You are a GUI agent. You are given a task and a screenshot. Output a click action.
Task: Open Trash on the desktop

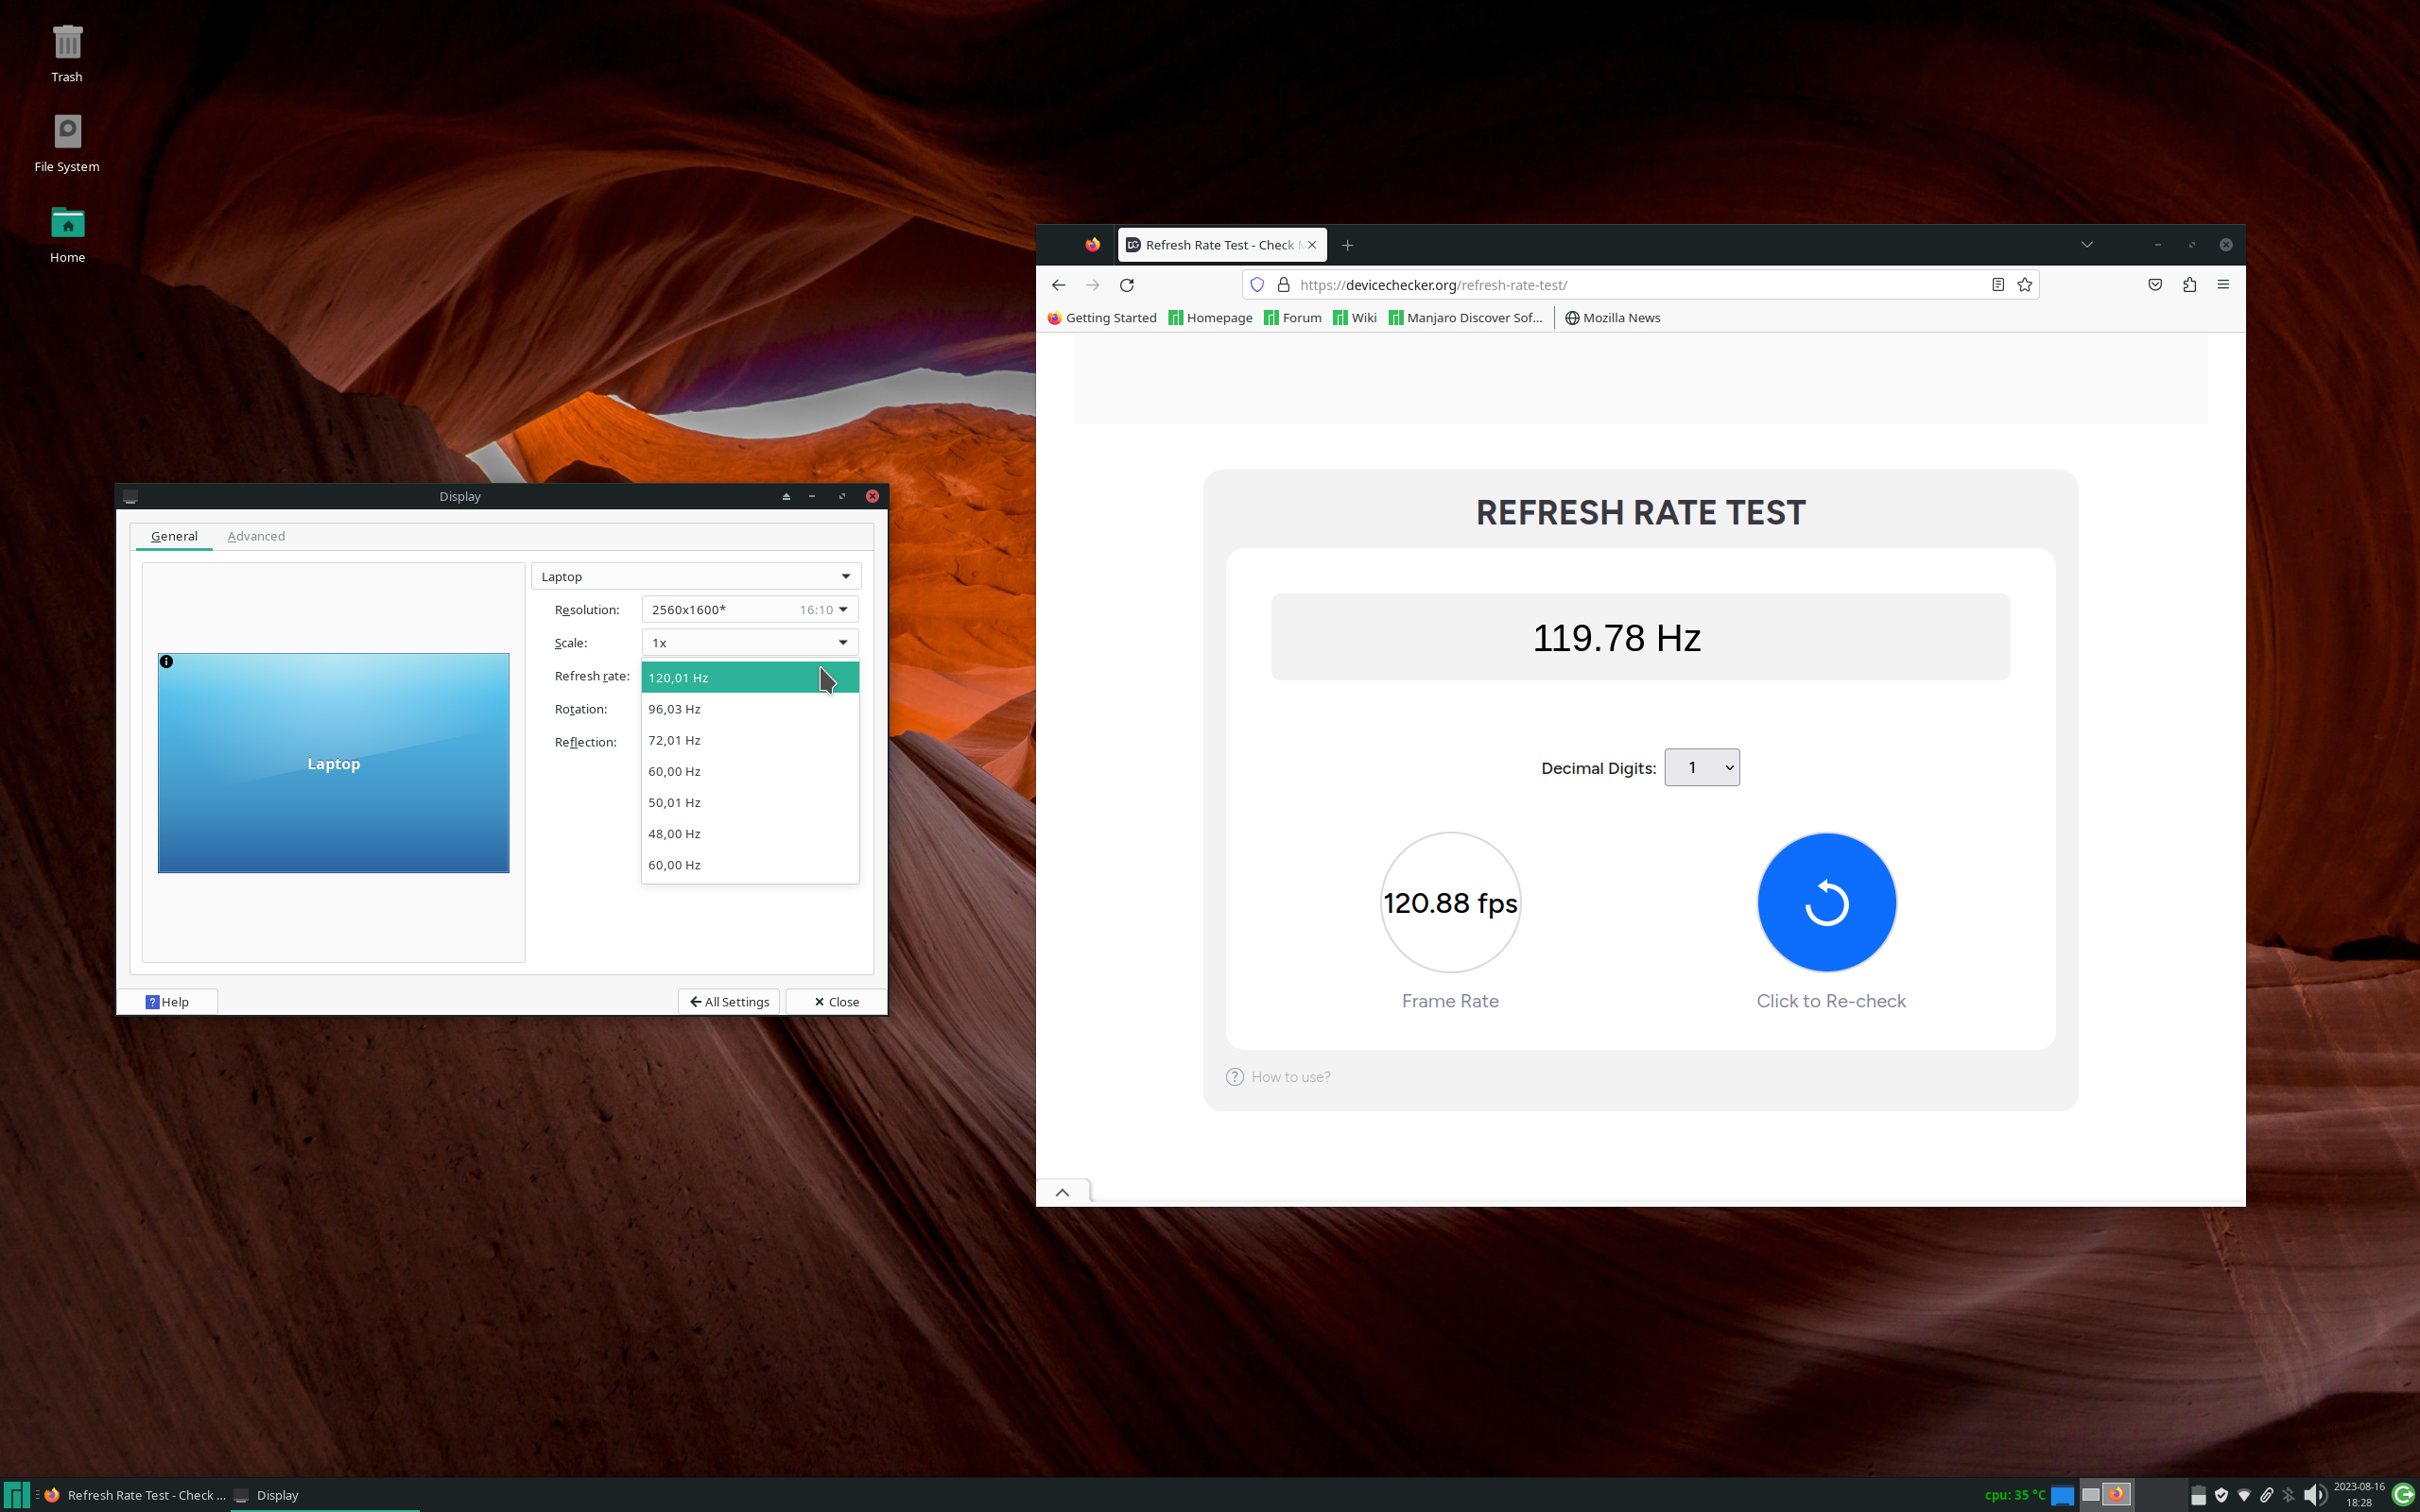tap(67, 45)
